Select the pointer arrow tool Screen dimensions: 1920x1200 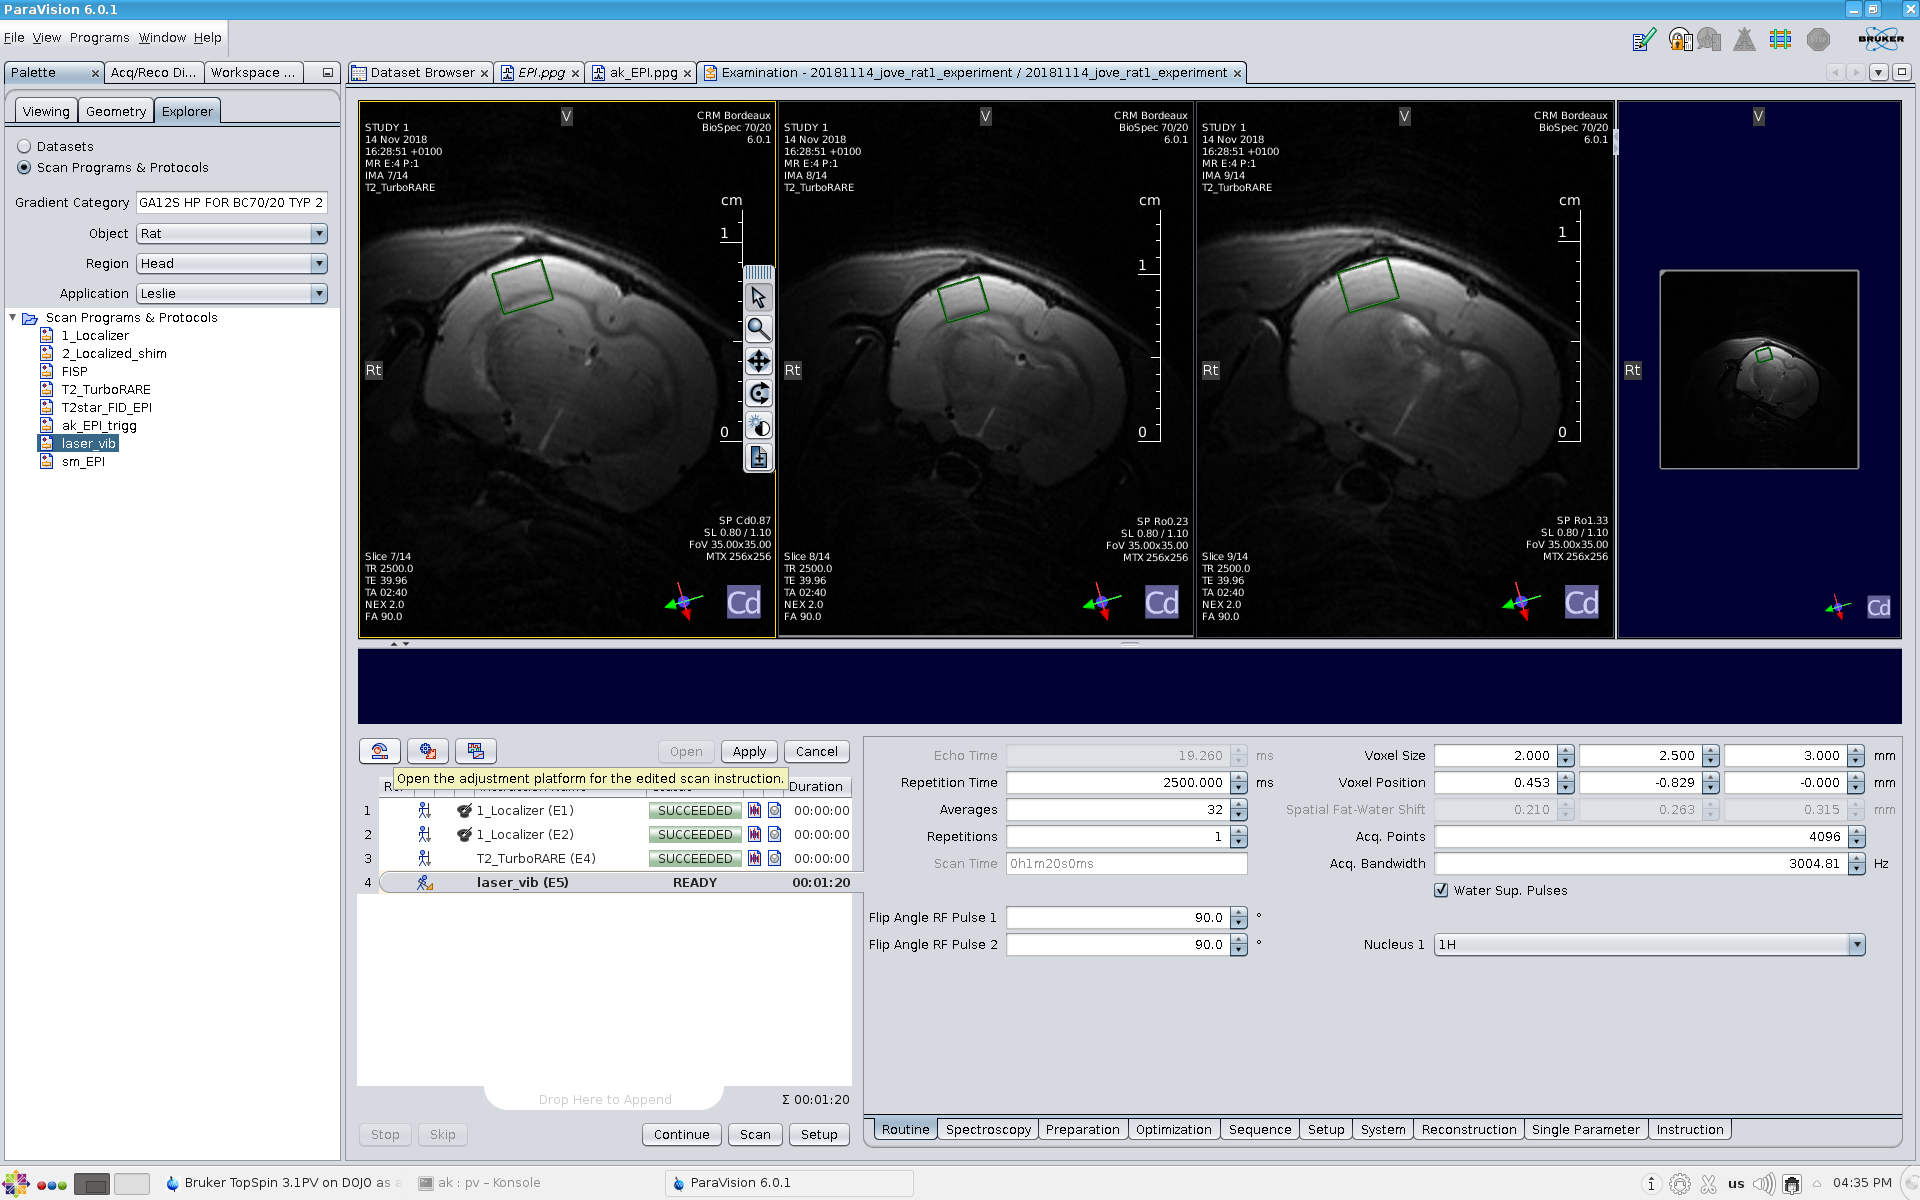point(758,297)
